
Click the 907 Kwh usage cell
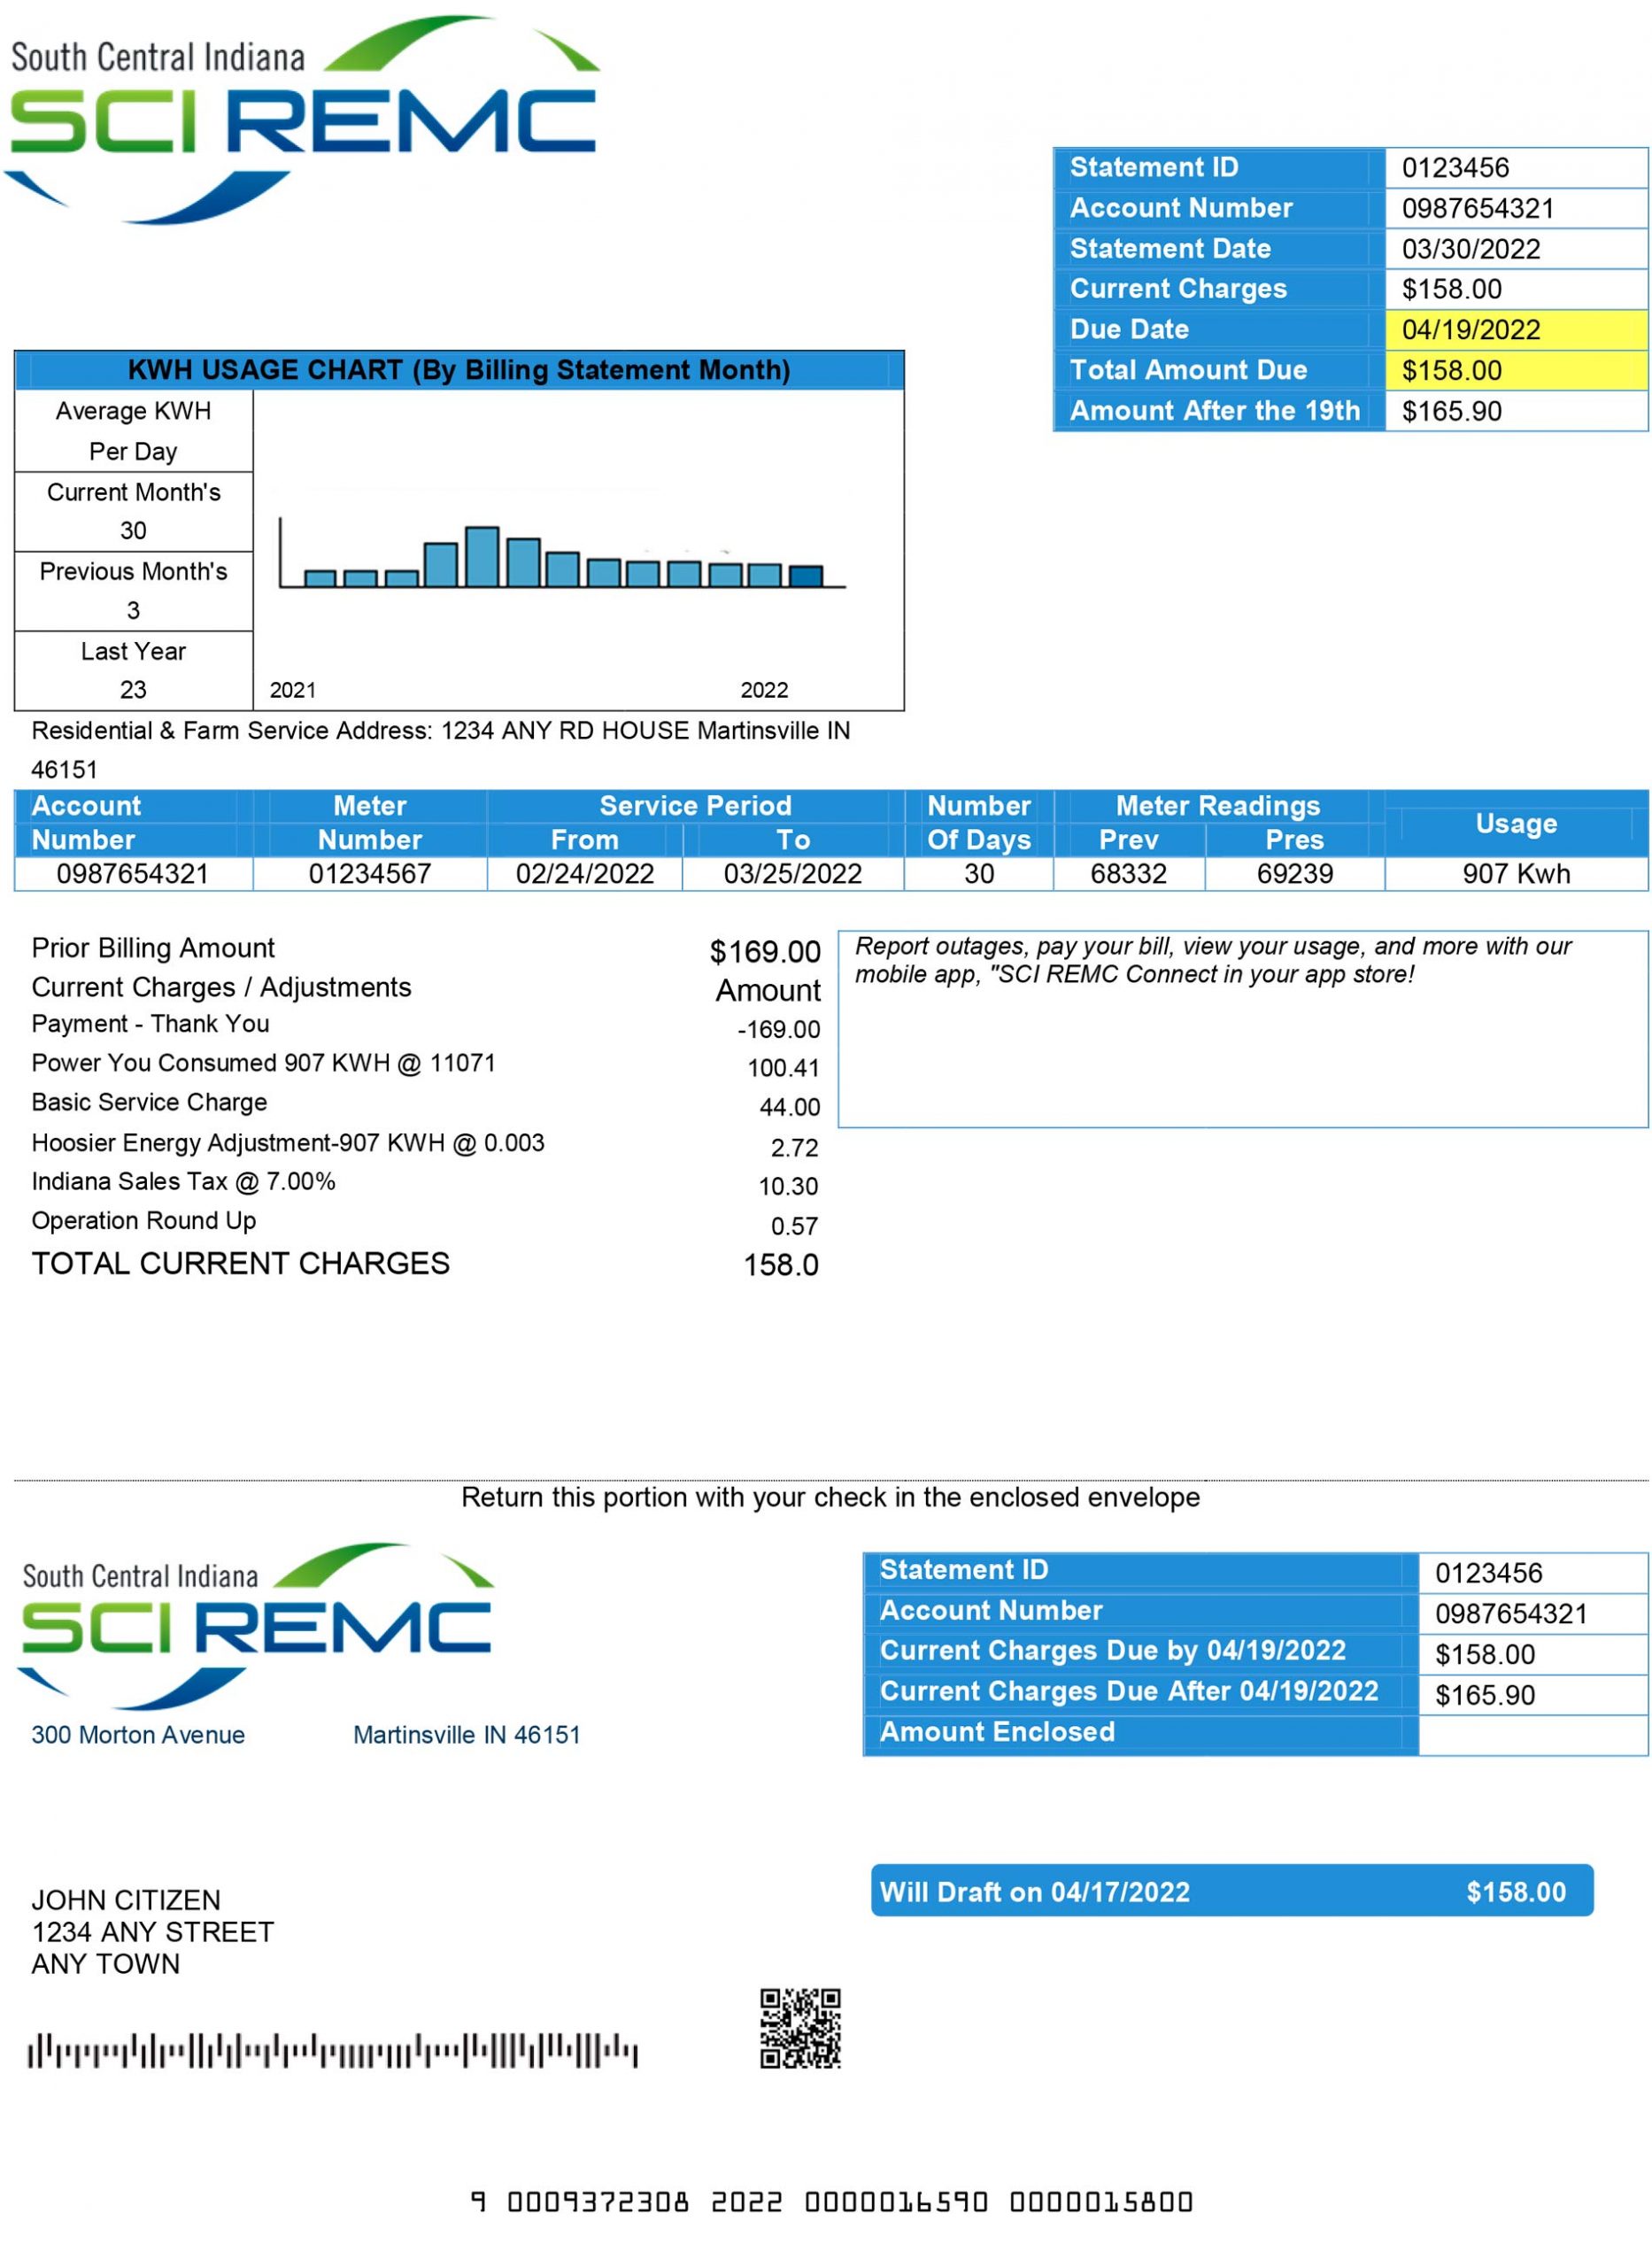[1515, 874]
